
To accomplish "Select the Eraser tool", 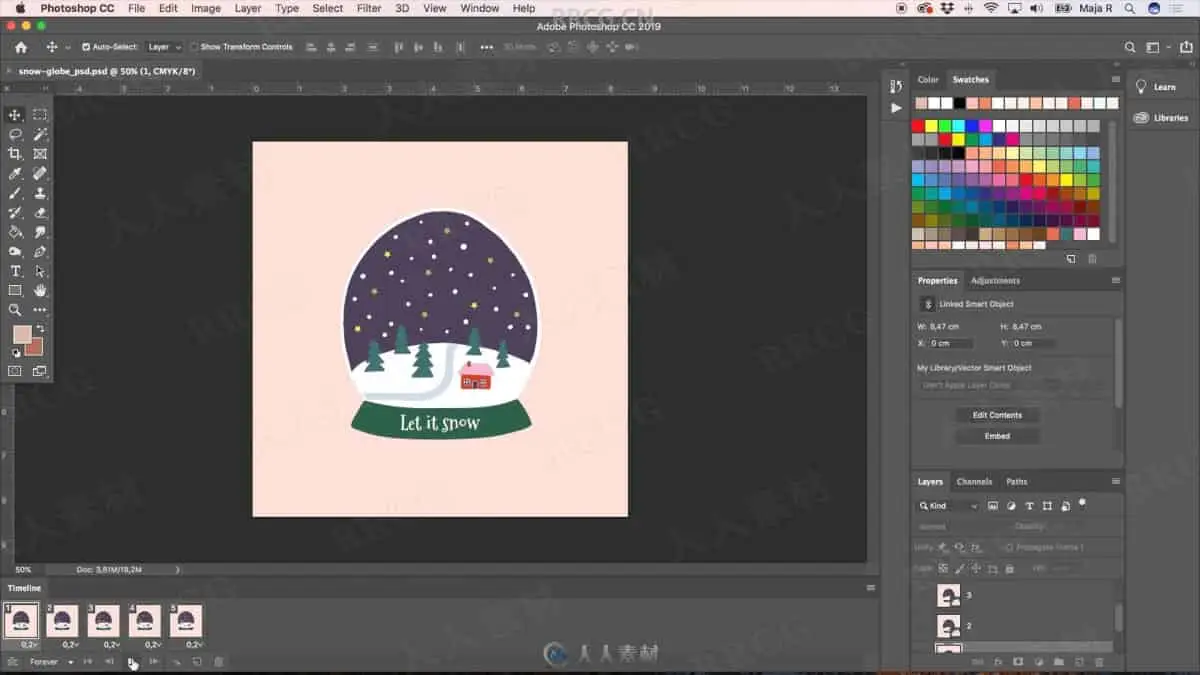I will (x=40, y=212).
